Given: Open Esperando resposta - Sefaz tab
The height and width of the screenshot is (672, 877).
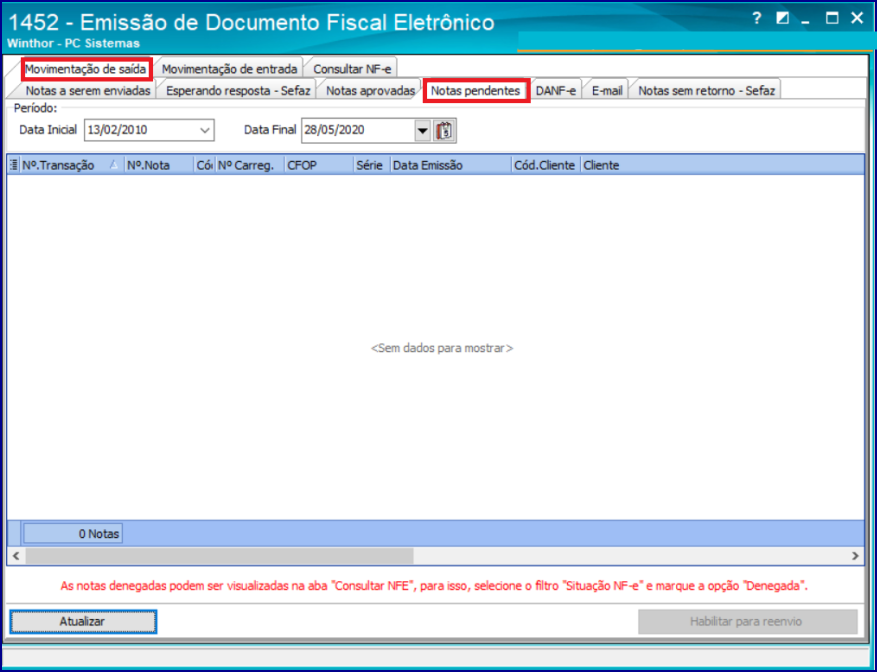Looking at the screenshot, I should pyautogui.click(x=238, y=91).
